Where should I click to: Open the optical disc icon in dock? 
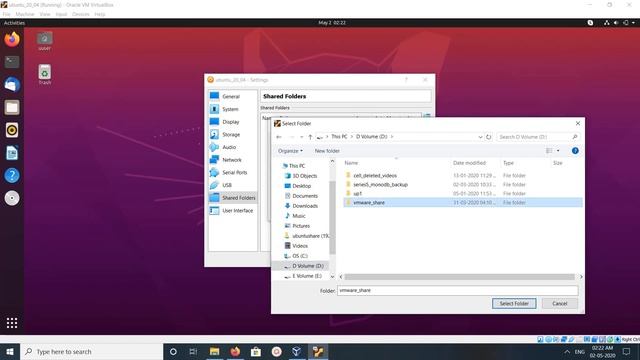(x=12, y=198)
